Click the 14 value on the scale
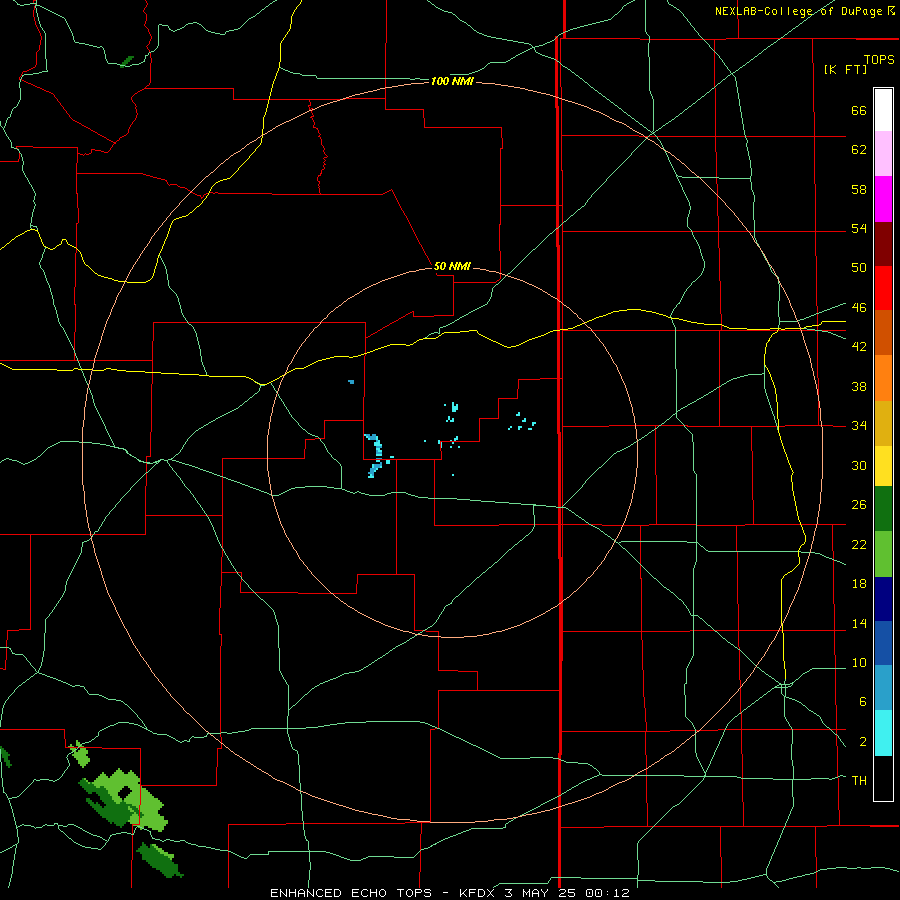 (x=859, y=623)
